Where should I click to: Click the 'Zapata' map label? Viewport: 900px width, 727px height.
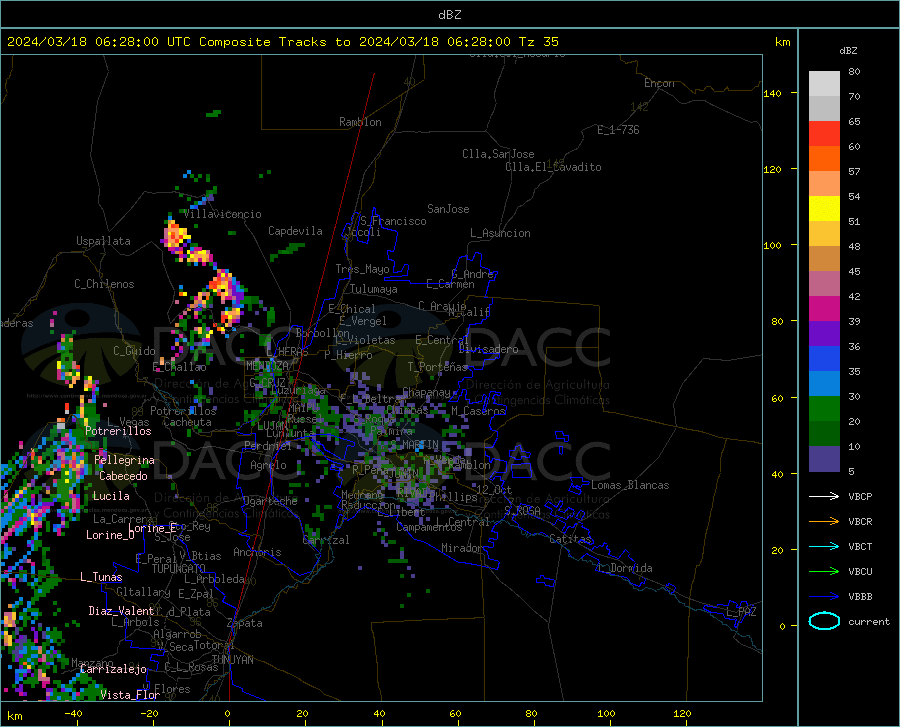[245, 623]
